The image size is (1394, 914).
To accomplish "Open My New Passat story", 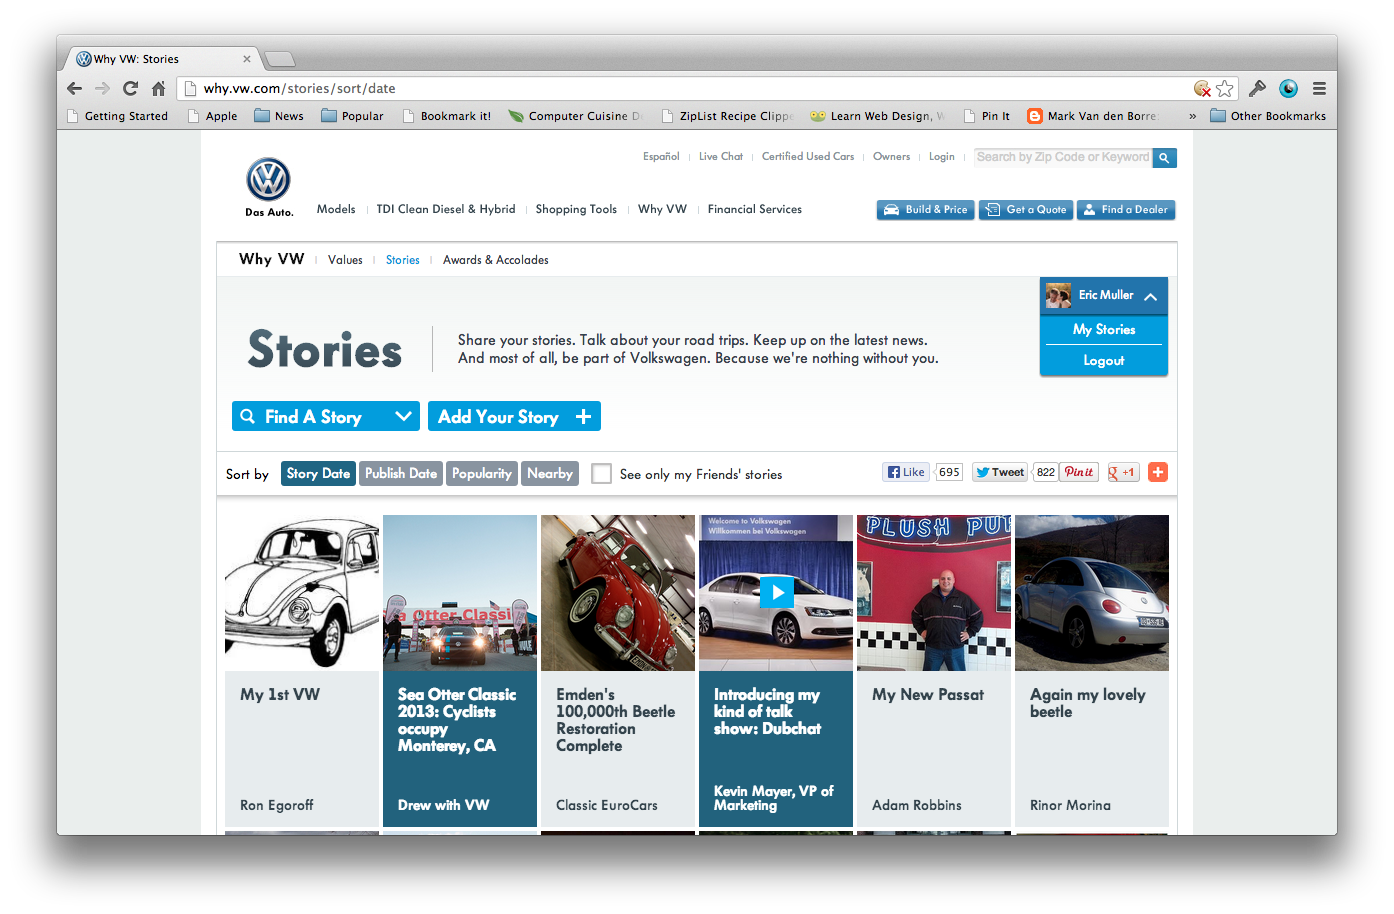I will pyautogui.click(x=934, y=670).
